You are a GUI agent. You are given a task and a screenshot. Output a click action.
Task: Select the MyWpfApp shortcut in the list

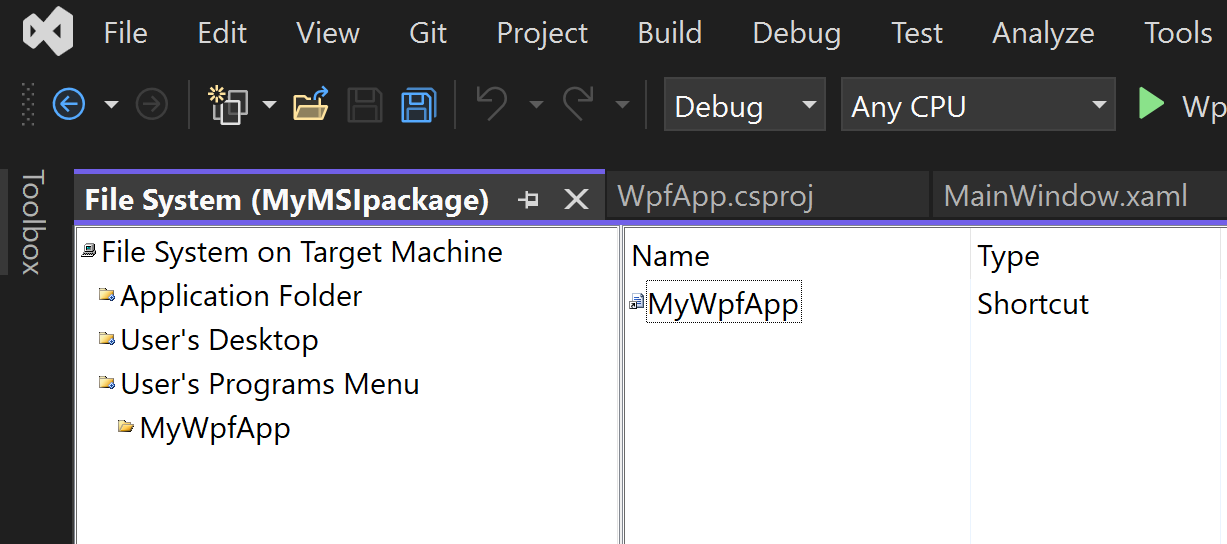(x=715, y=304)
